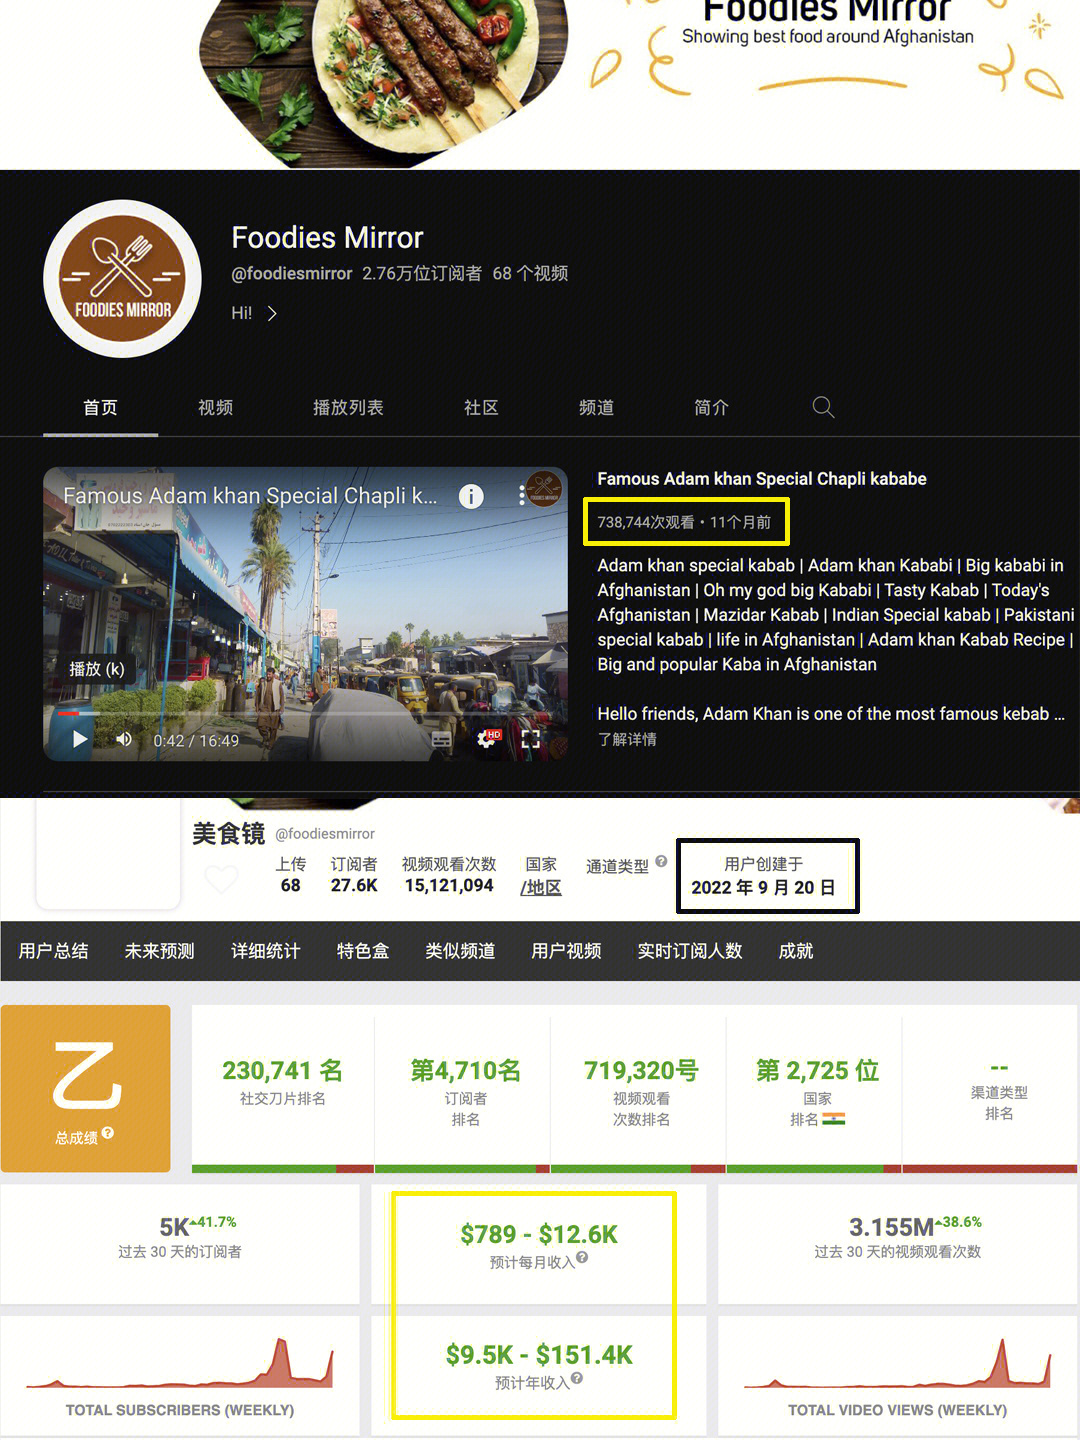Click the channel logo watermark in the video

pyautogui.click(x=544, y=489)
